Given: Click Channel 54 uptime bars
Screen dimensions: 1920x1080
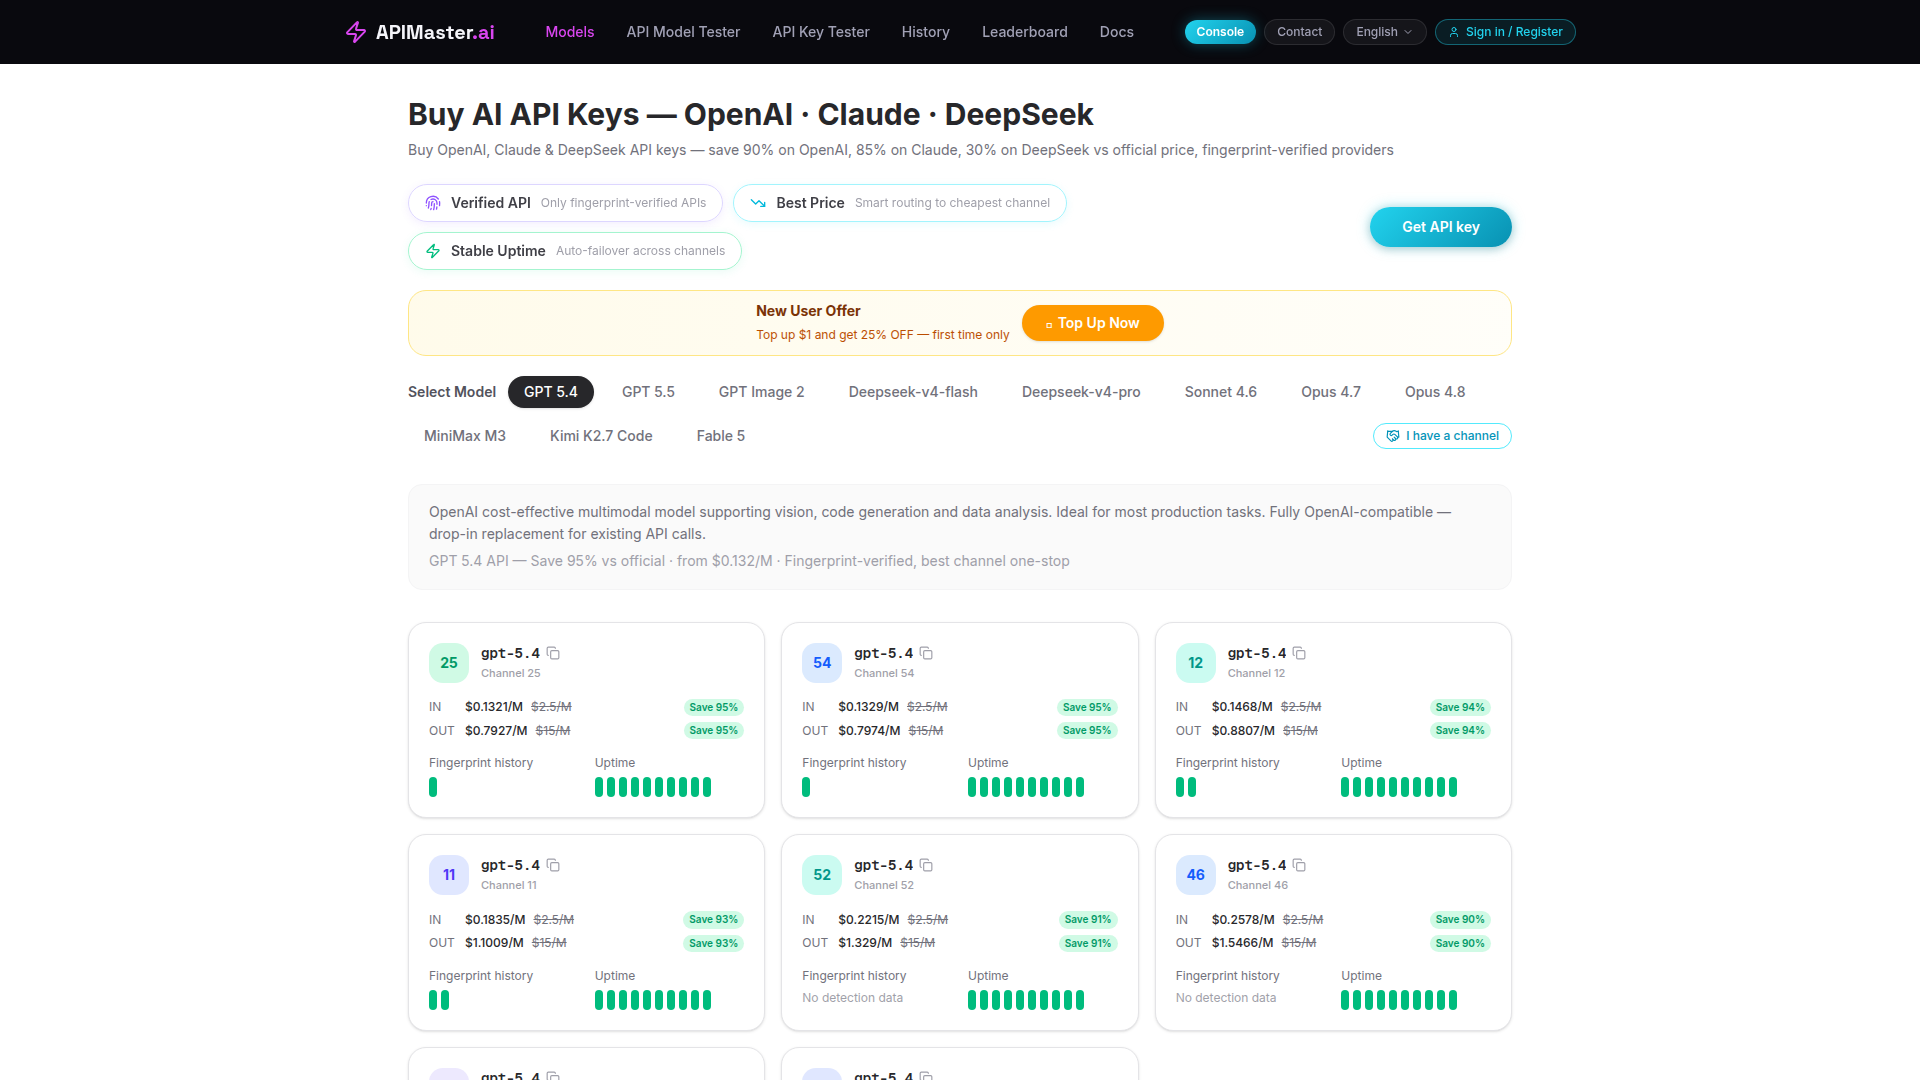Looking at the screenshot, I should pyautogui.click(x=1026, y=787).
